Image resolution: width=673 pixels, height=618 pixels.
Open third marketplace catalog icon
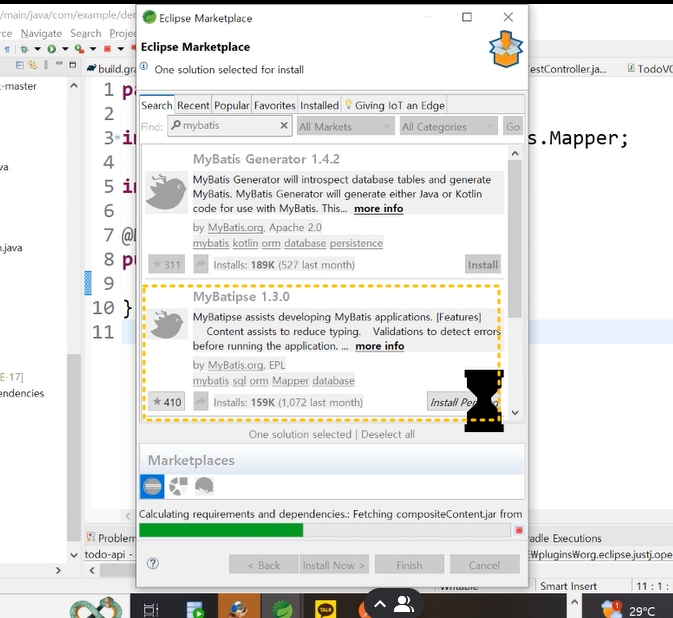pyautogui.click(x=204, y=487)
